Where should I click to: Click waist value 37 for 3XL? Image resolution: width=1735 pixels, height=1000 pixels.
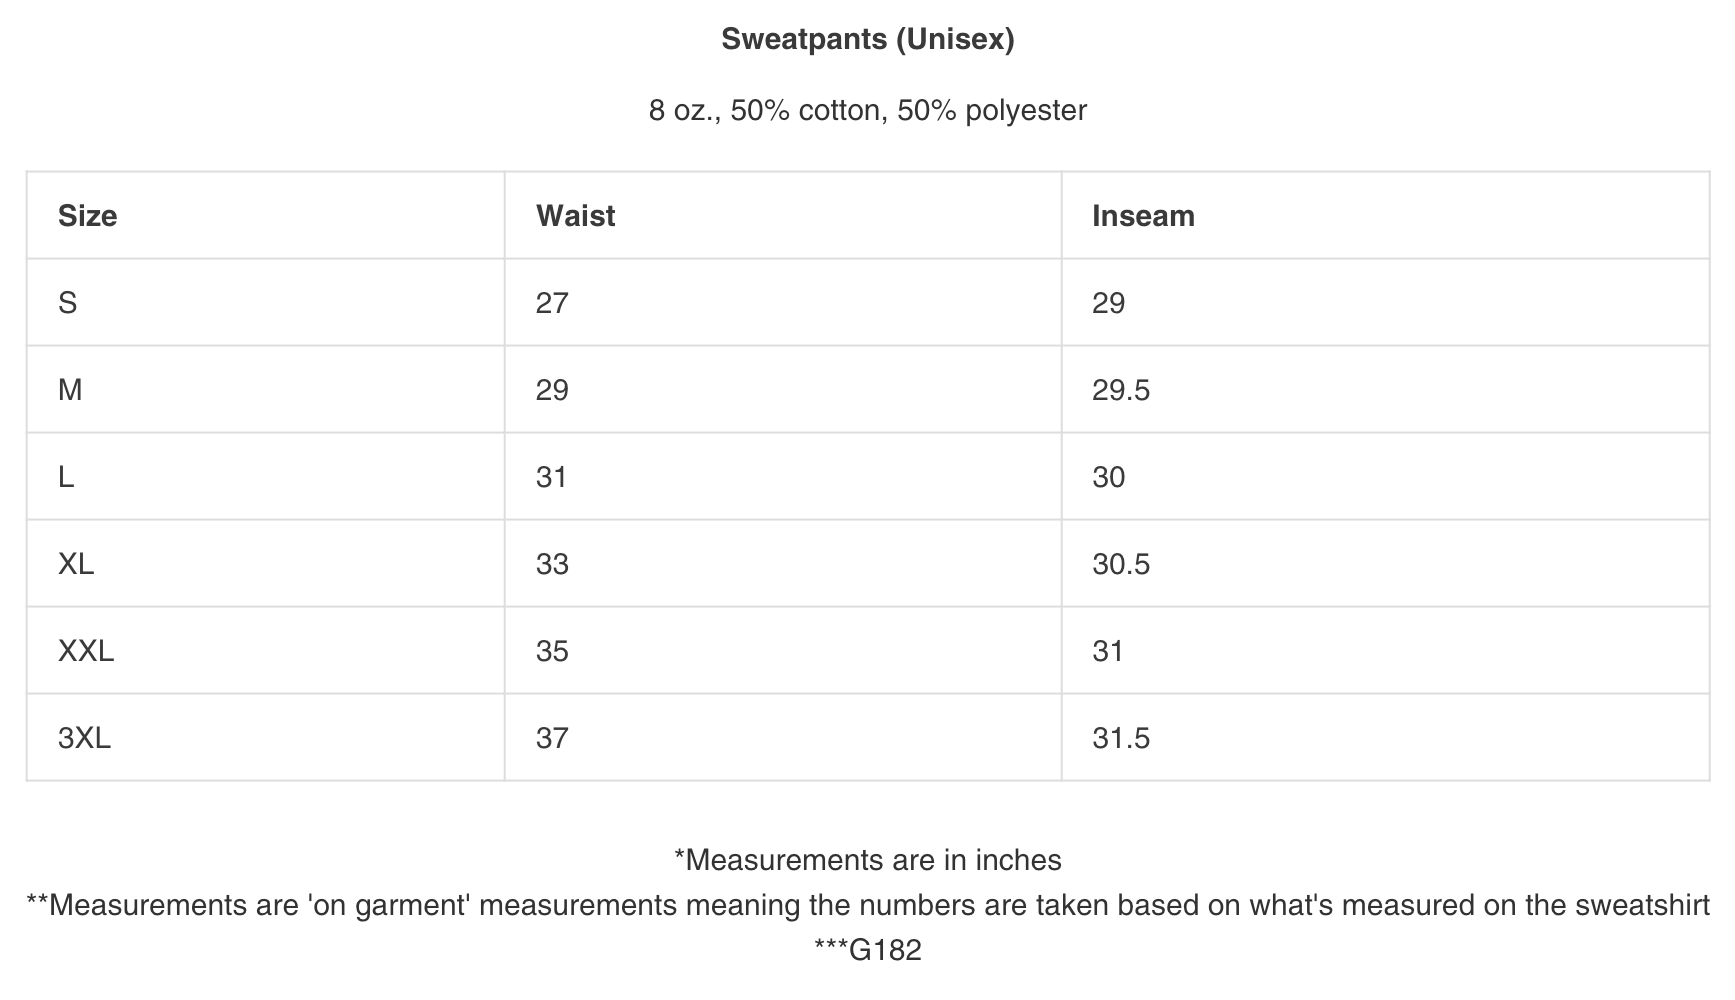[552, 738]
